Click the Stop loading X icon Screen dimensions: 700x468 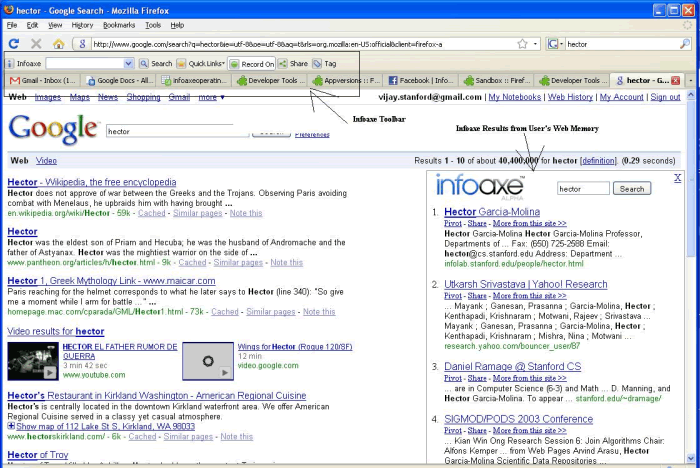(36, 43)
